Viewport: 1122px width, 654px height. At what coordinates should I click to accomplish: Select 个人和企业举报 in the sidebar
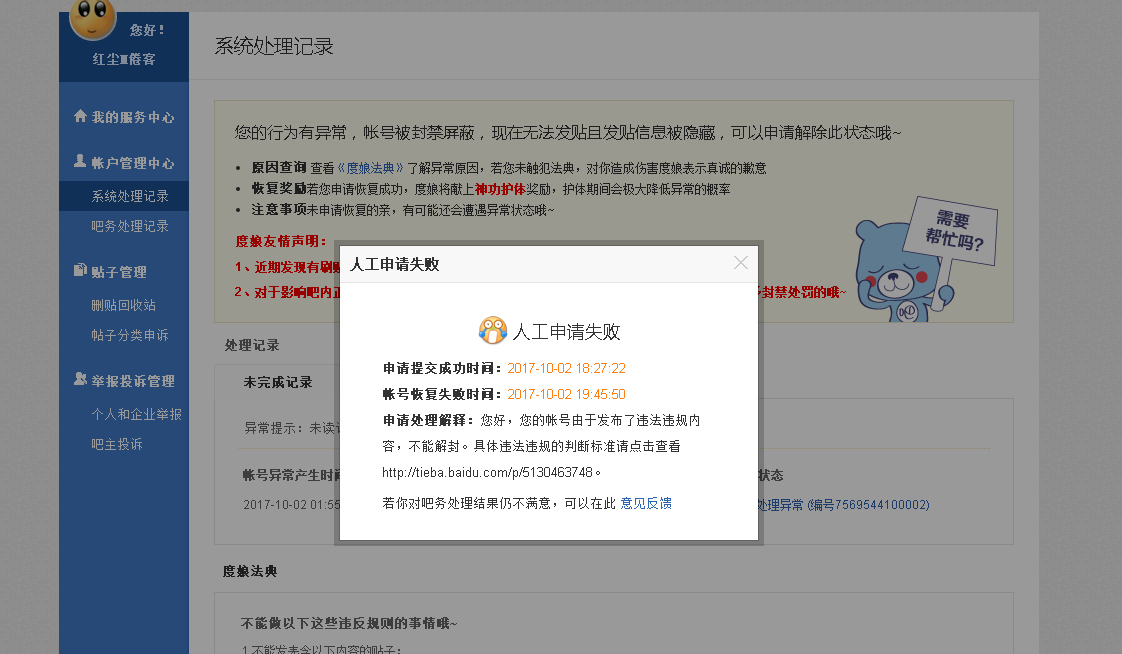click(136, 414)
